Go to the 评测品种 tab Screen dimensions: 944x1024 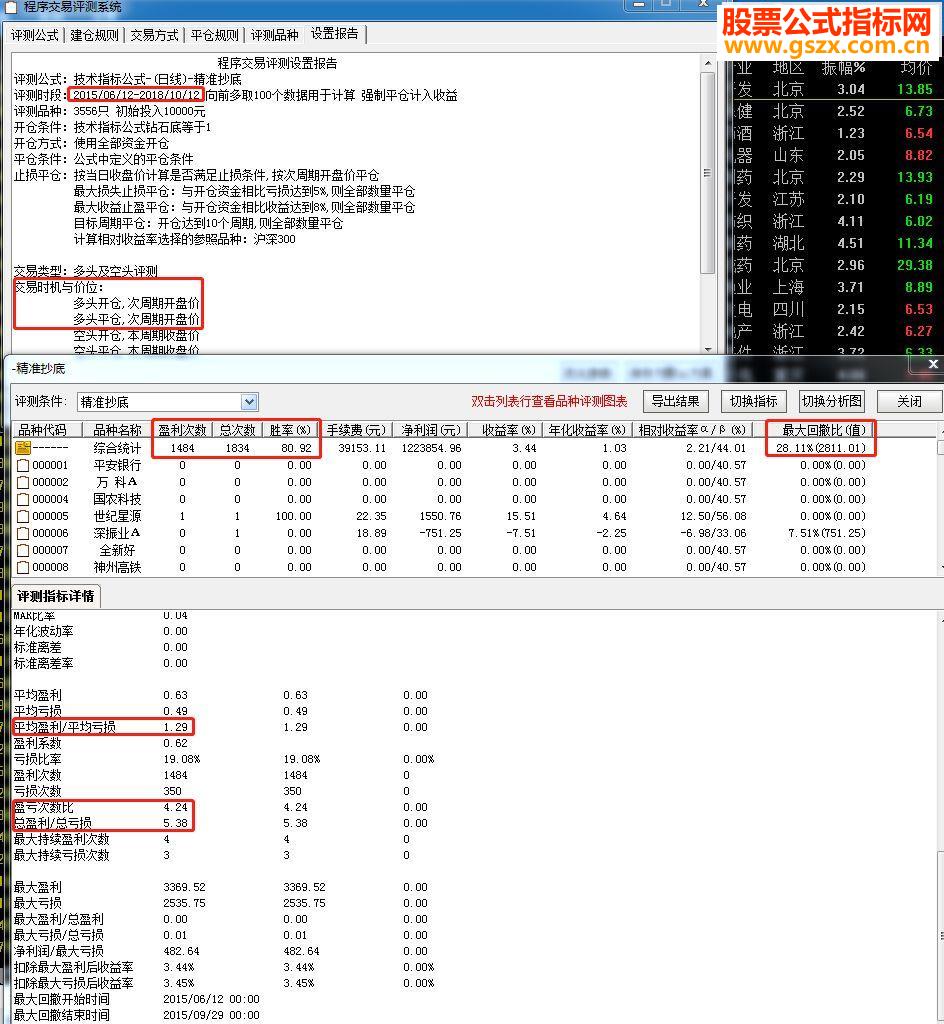click(274, 35)
